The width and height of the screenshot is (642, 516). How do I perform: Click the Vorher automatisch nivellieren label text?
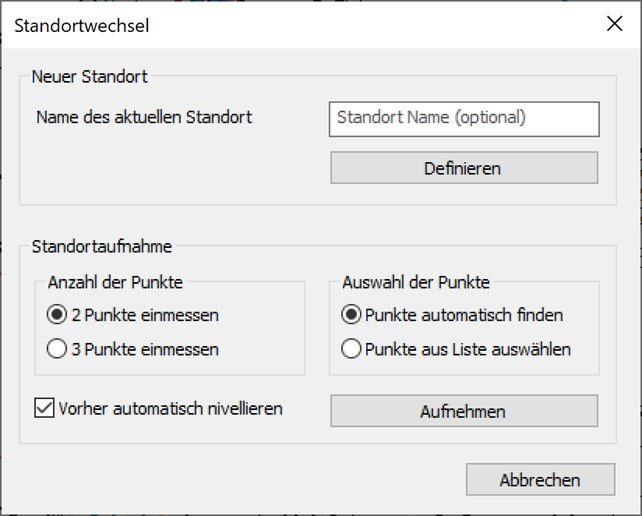[x=171, y=408]
